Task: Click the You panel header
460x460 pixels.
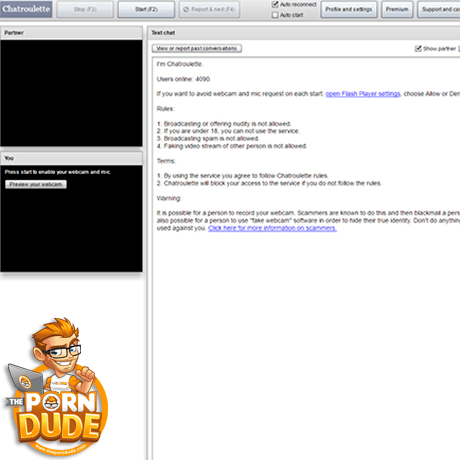Action: coord(71,158)
